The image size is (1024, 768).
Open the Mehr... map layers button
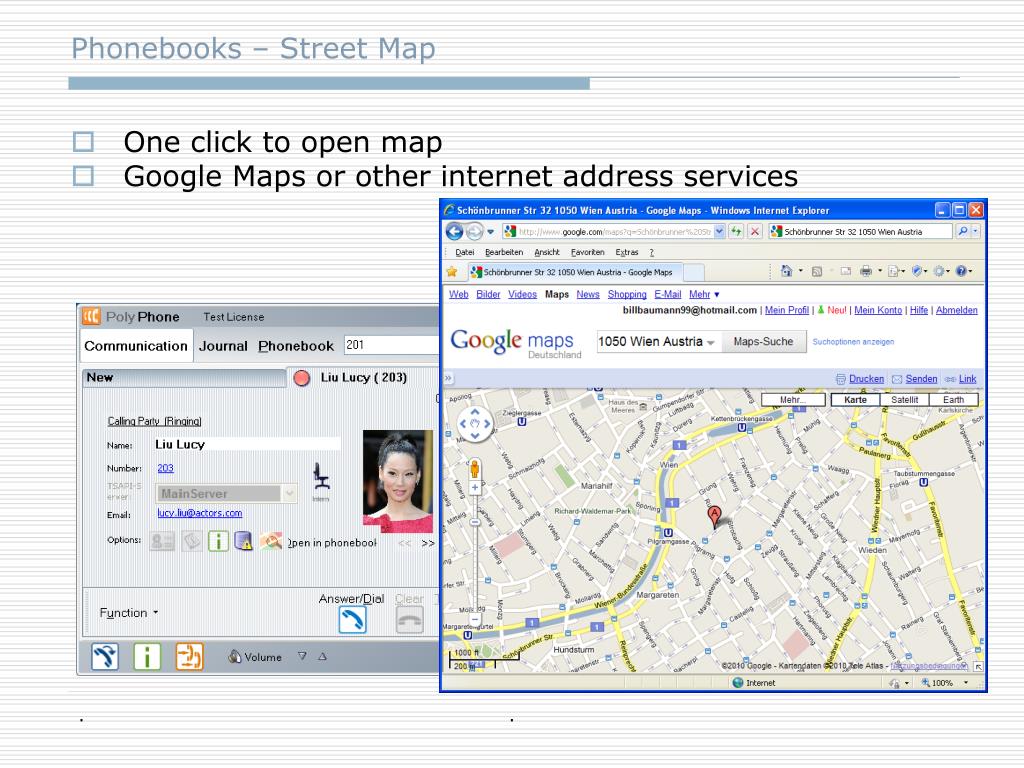pos(793,400)
